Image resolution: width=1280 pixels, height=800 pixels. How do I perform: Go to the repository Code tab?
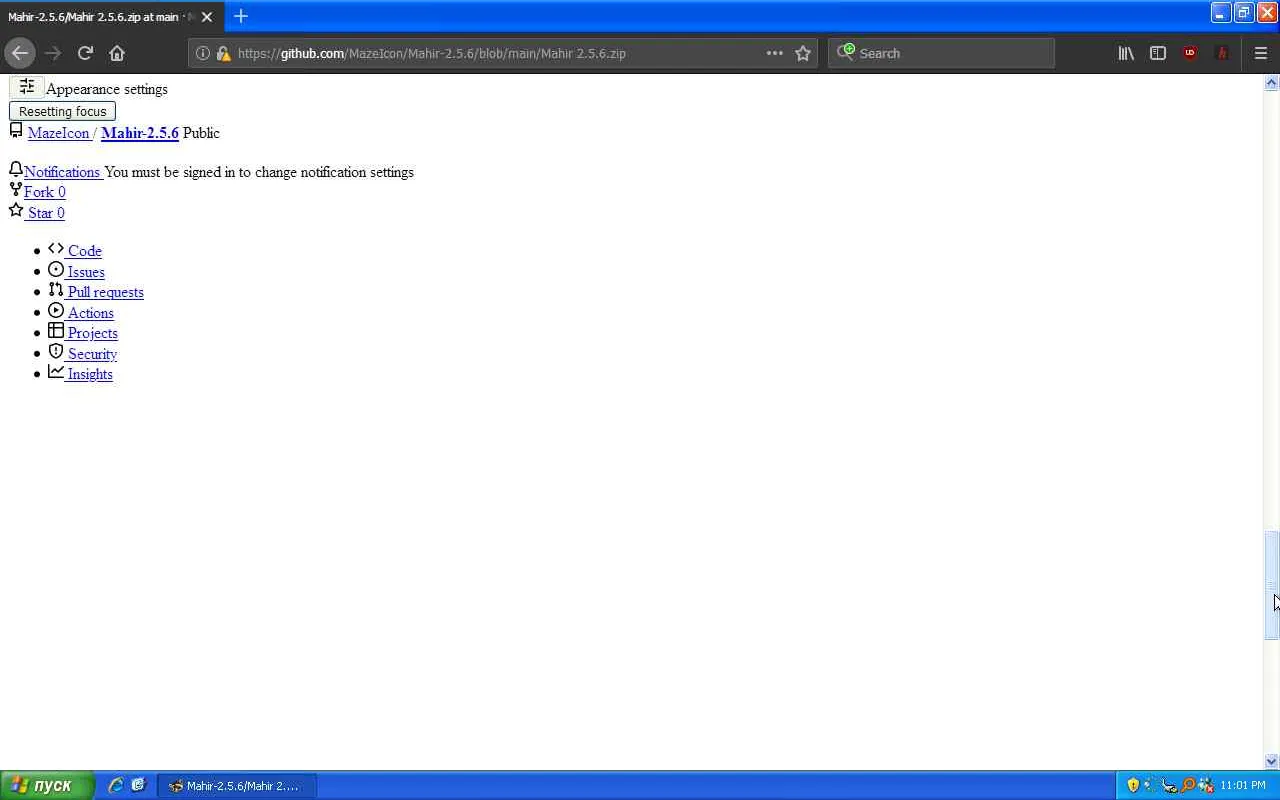84,251
